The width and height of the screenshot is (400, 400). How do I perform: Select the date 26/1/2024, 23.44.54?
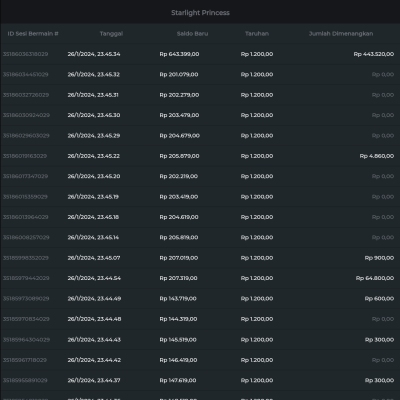click(x=94, y=278)
